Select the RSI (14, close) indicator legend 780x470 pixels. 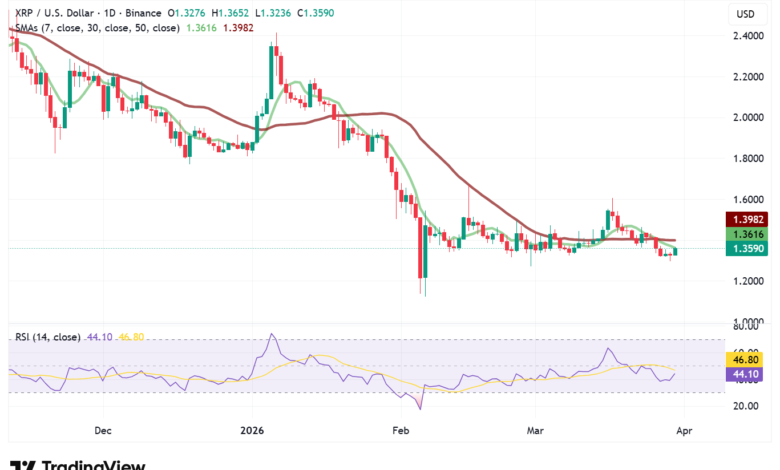coord(50,337)
